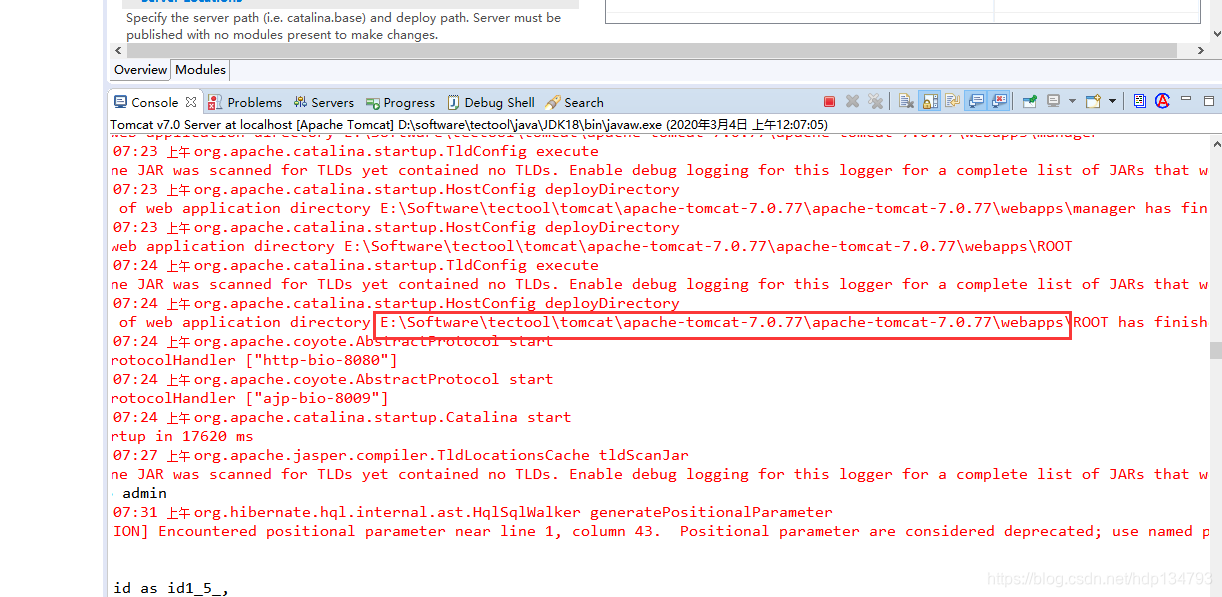Minimize the Console view panel
The height and width of the screenshot is (597, 1222).
(1185, 99)
